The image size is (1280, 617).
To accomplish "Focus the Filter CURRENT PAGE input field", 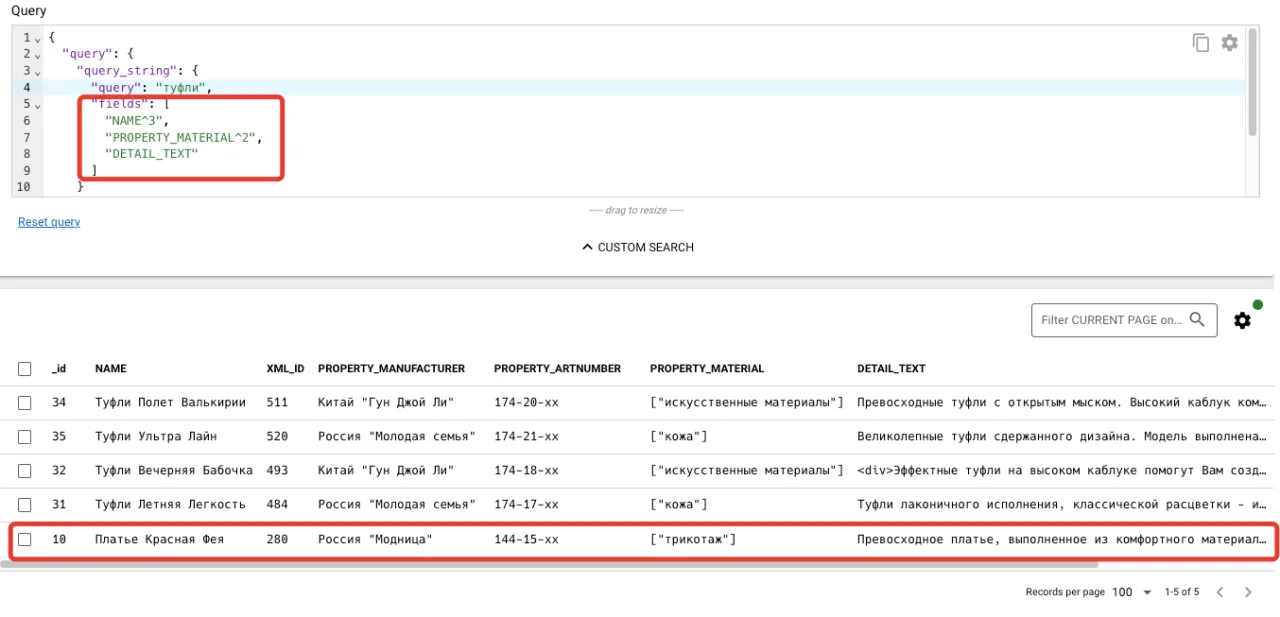I will pyautogui.click(x=1110, y=320).
